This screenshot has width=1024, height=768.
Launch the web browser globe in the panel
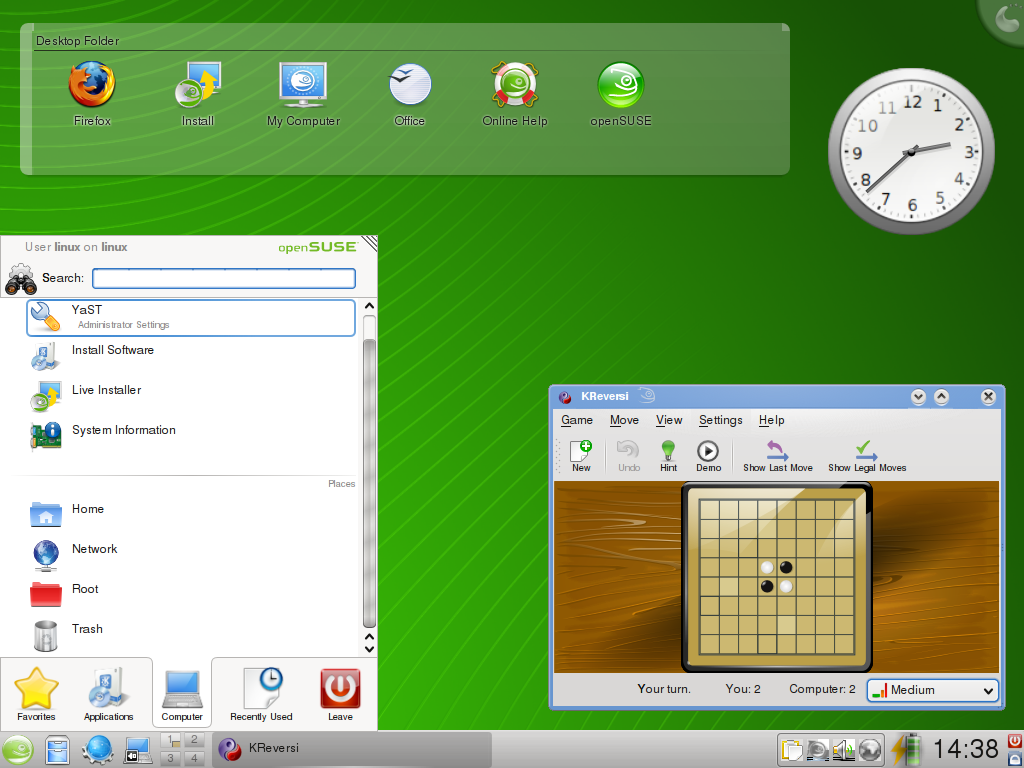click(97, 750)
